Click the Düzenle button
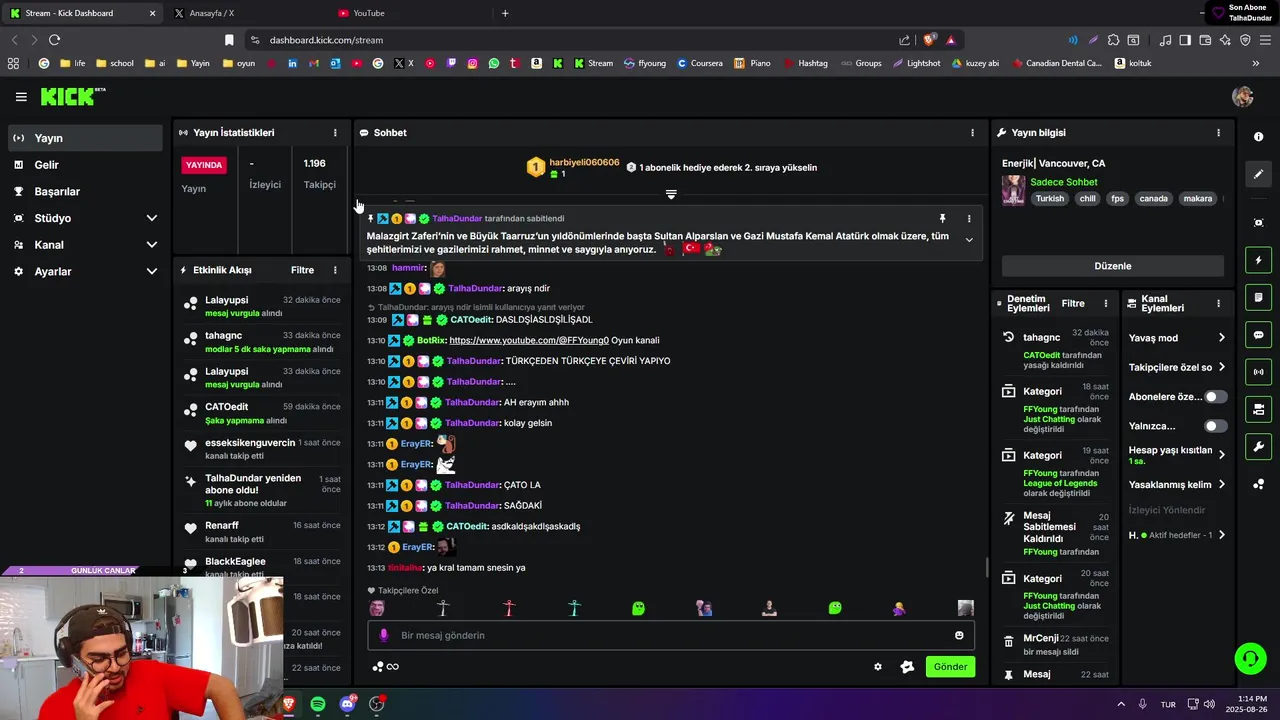The image size is (1280, 720). 1113,266
